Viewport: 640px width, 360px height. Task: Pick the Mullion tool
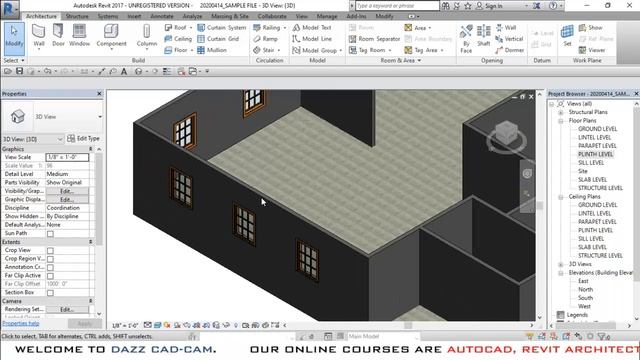[212, 50]
